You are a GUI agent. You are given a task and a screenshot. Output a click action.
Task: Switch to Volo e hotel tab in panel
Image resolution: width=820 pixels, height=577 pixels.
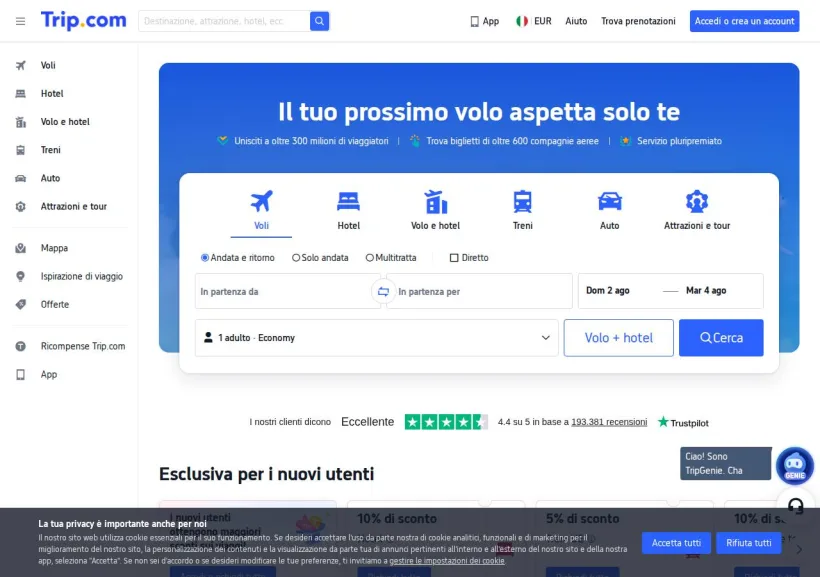click(435, 212)
